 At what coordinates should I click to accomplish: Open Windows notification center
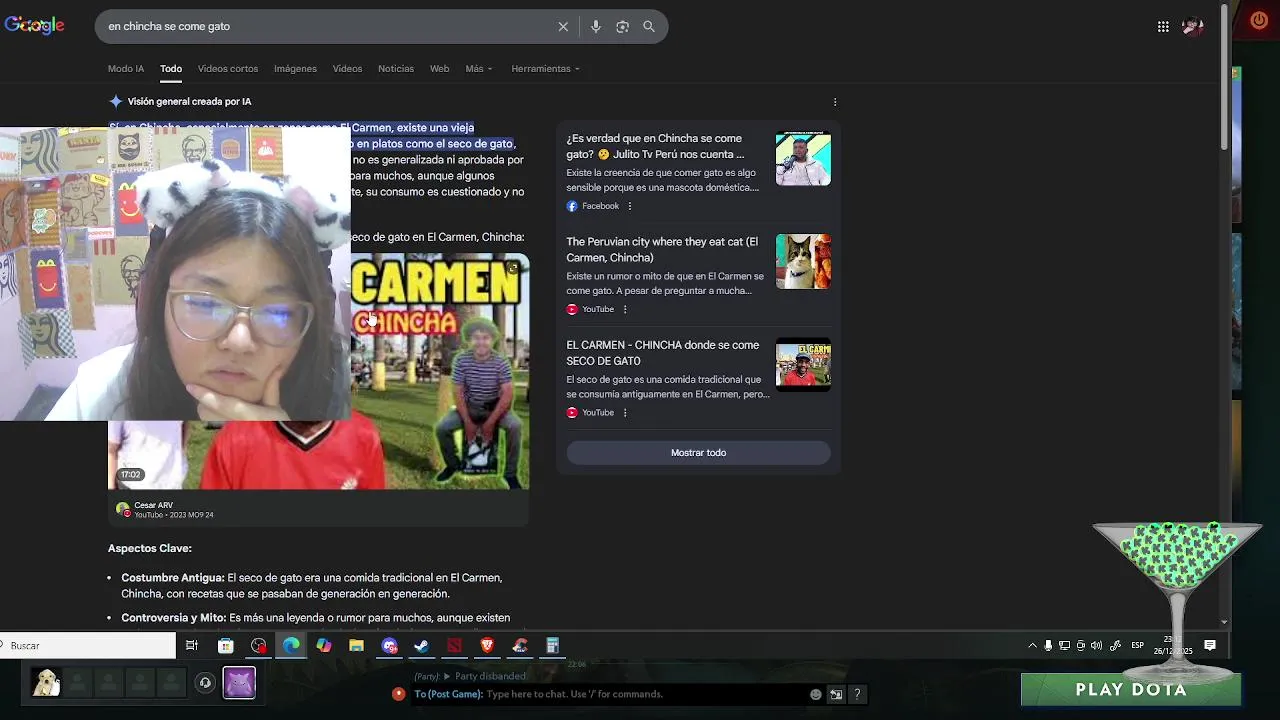tap(1210, 646)
